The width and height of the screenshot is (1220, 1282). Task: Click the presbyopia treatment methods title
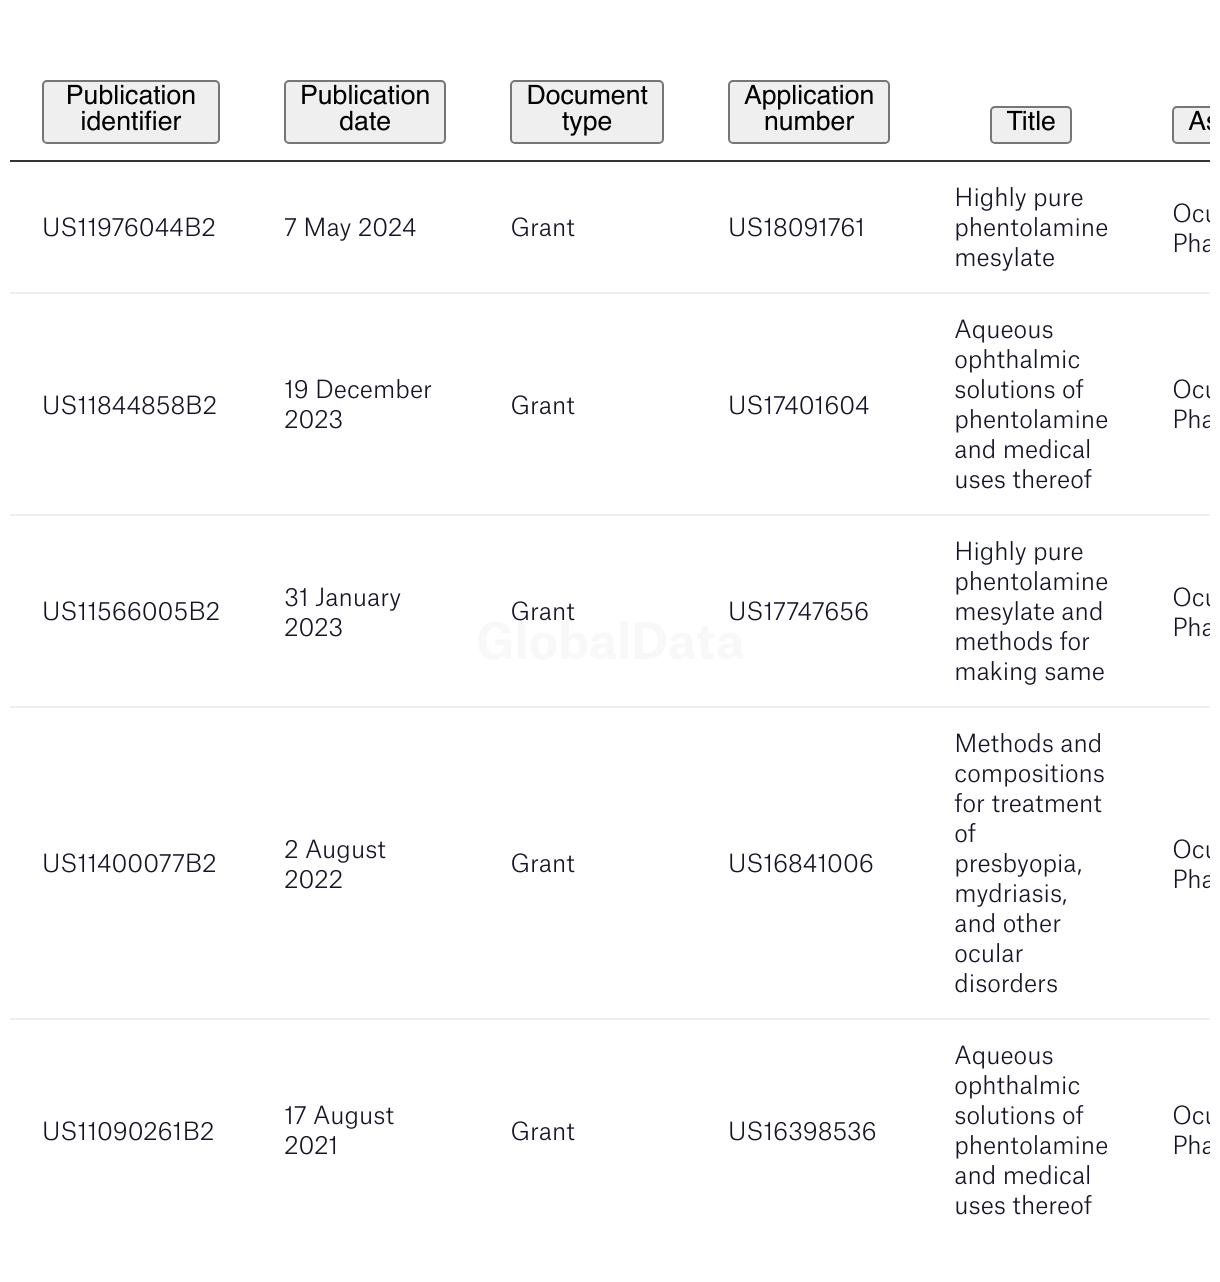(1030, 864)
